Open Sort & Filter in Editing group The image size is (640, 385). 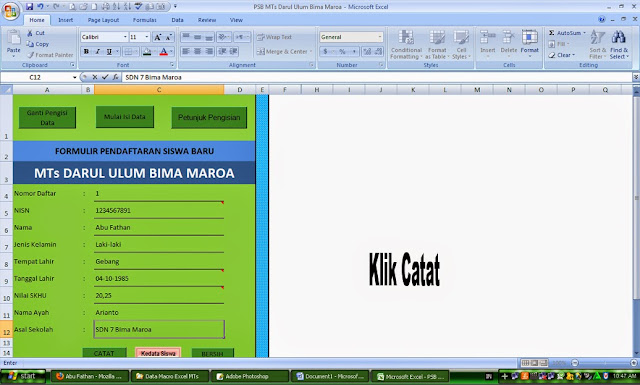tap(598, 45)
